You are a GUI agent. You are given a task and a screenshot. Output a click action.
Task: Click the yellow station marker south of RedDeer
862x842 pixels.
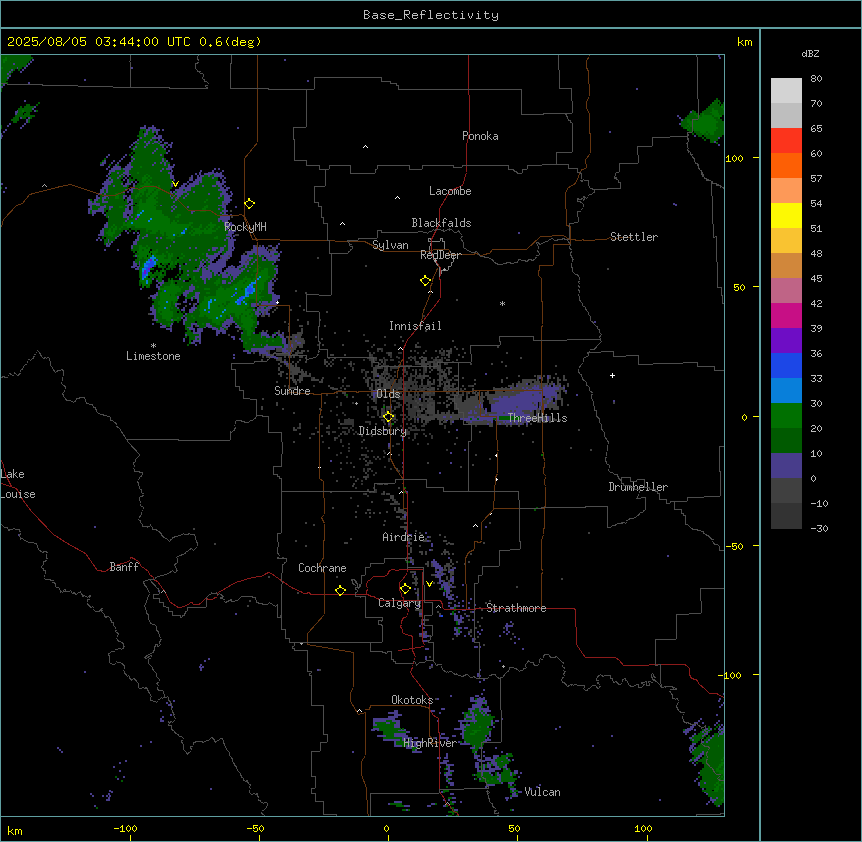[426, 281]
